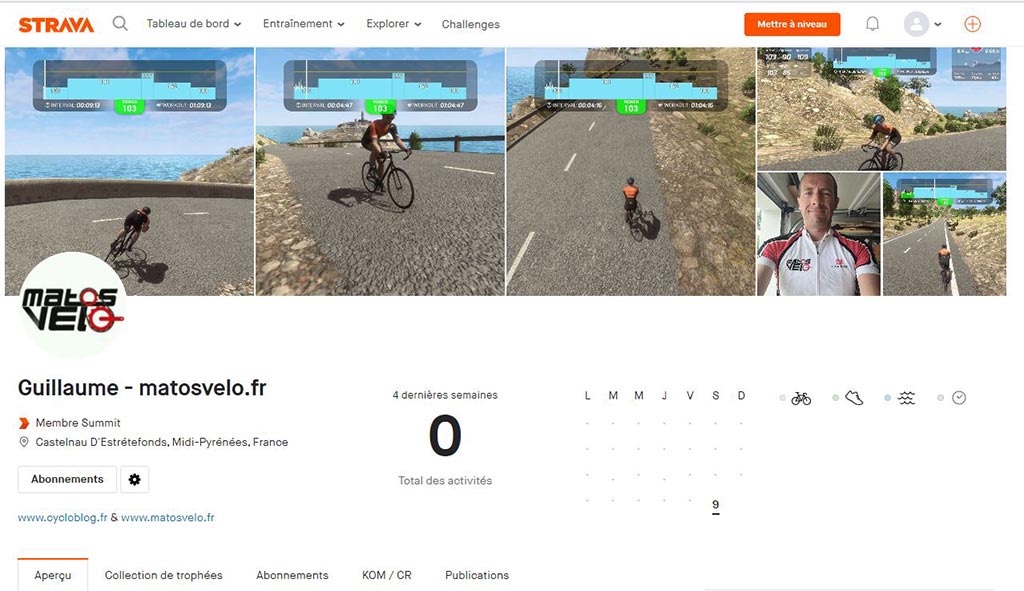
Task: Open the selfie photo thumbnail
Action: (x=819, y=234)
